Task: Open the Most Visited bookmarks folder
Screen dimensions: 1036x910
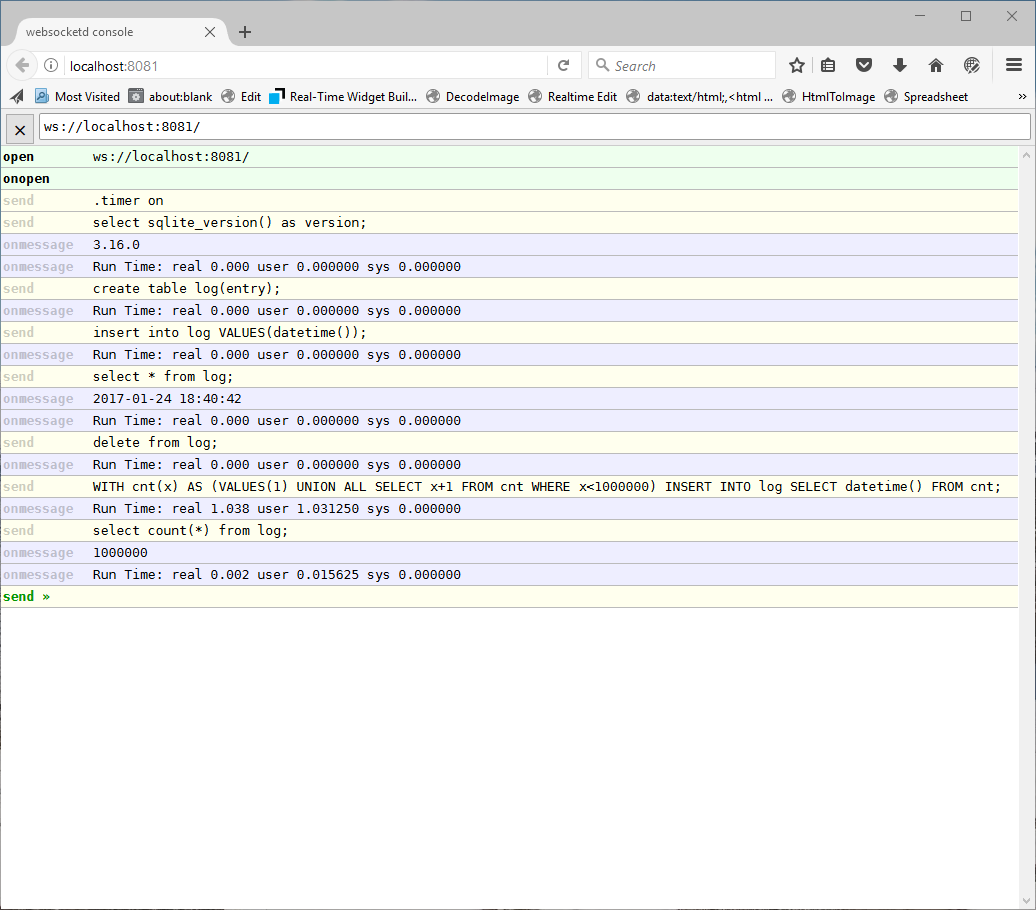Action: click(78, 97)
